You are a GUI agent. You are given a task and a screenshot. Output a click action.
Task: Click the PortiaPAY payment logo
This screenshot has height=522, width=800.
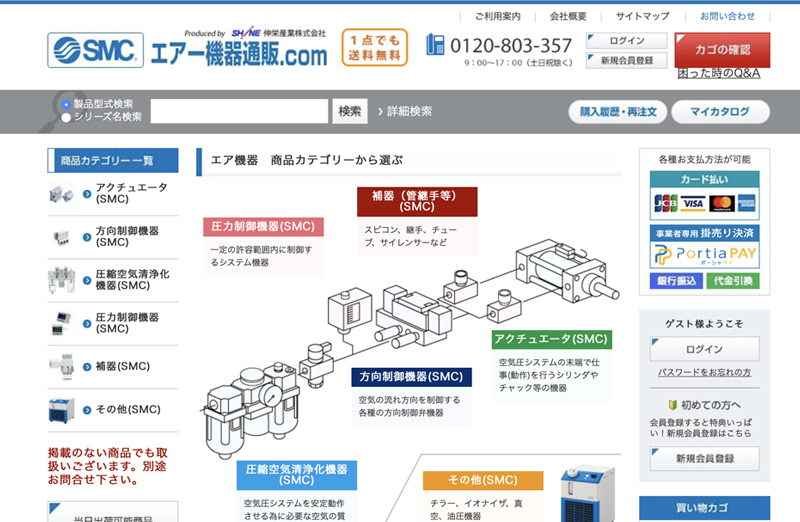coord(705,255)
